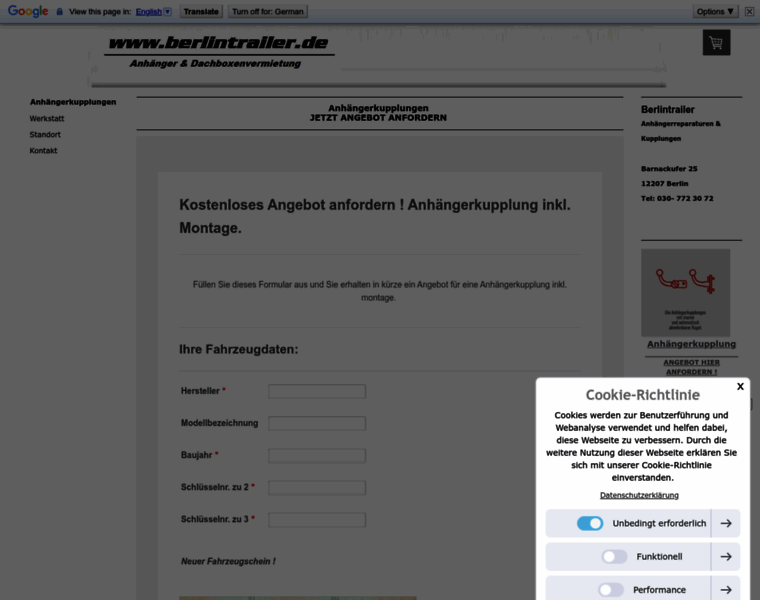Open the Anhängerkupplung sidebar link
Viewport: 760px width, 600px height.
point(691,344)
